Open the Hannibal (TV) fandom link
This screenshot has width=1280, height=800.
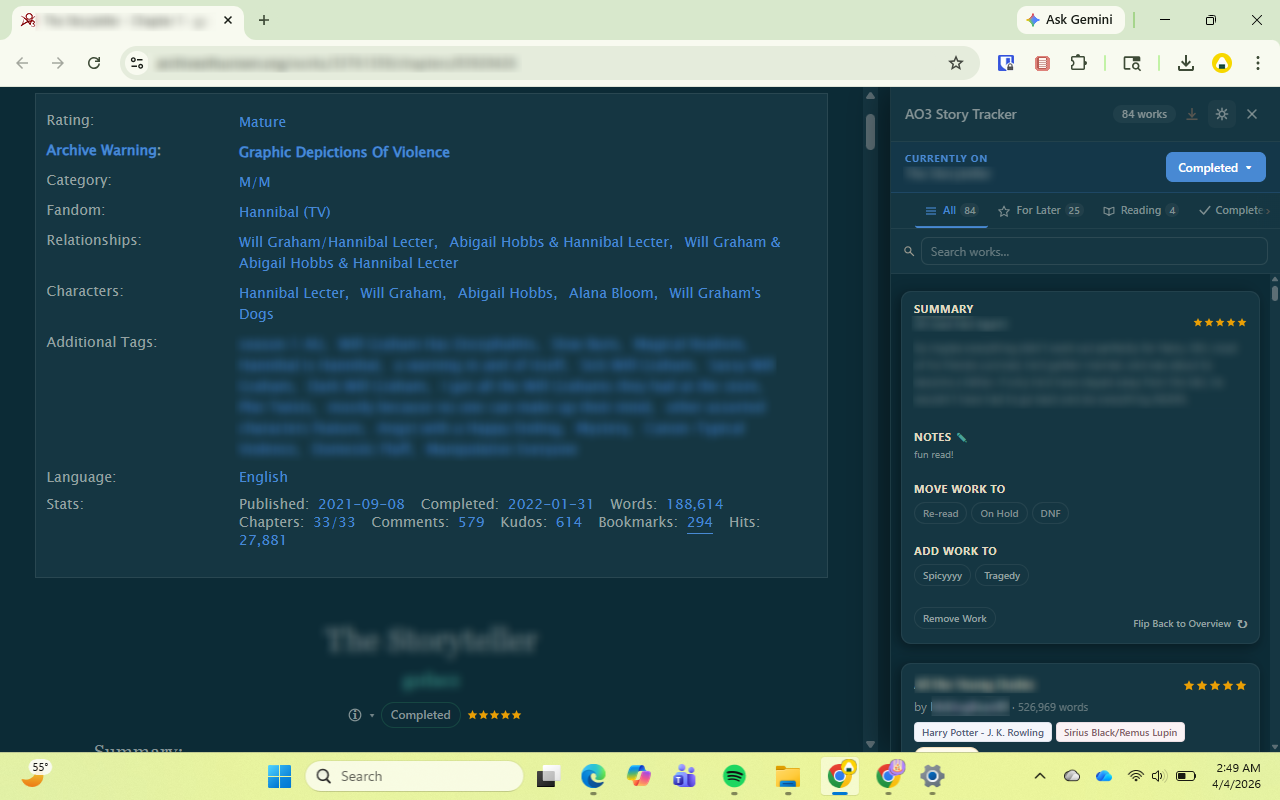(284, 212)
